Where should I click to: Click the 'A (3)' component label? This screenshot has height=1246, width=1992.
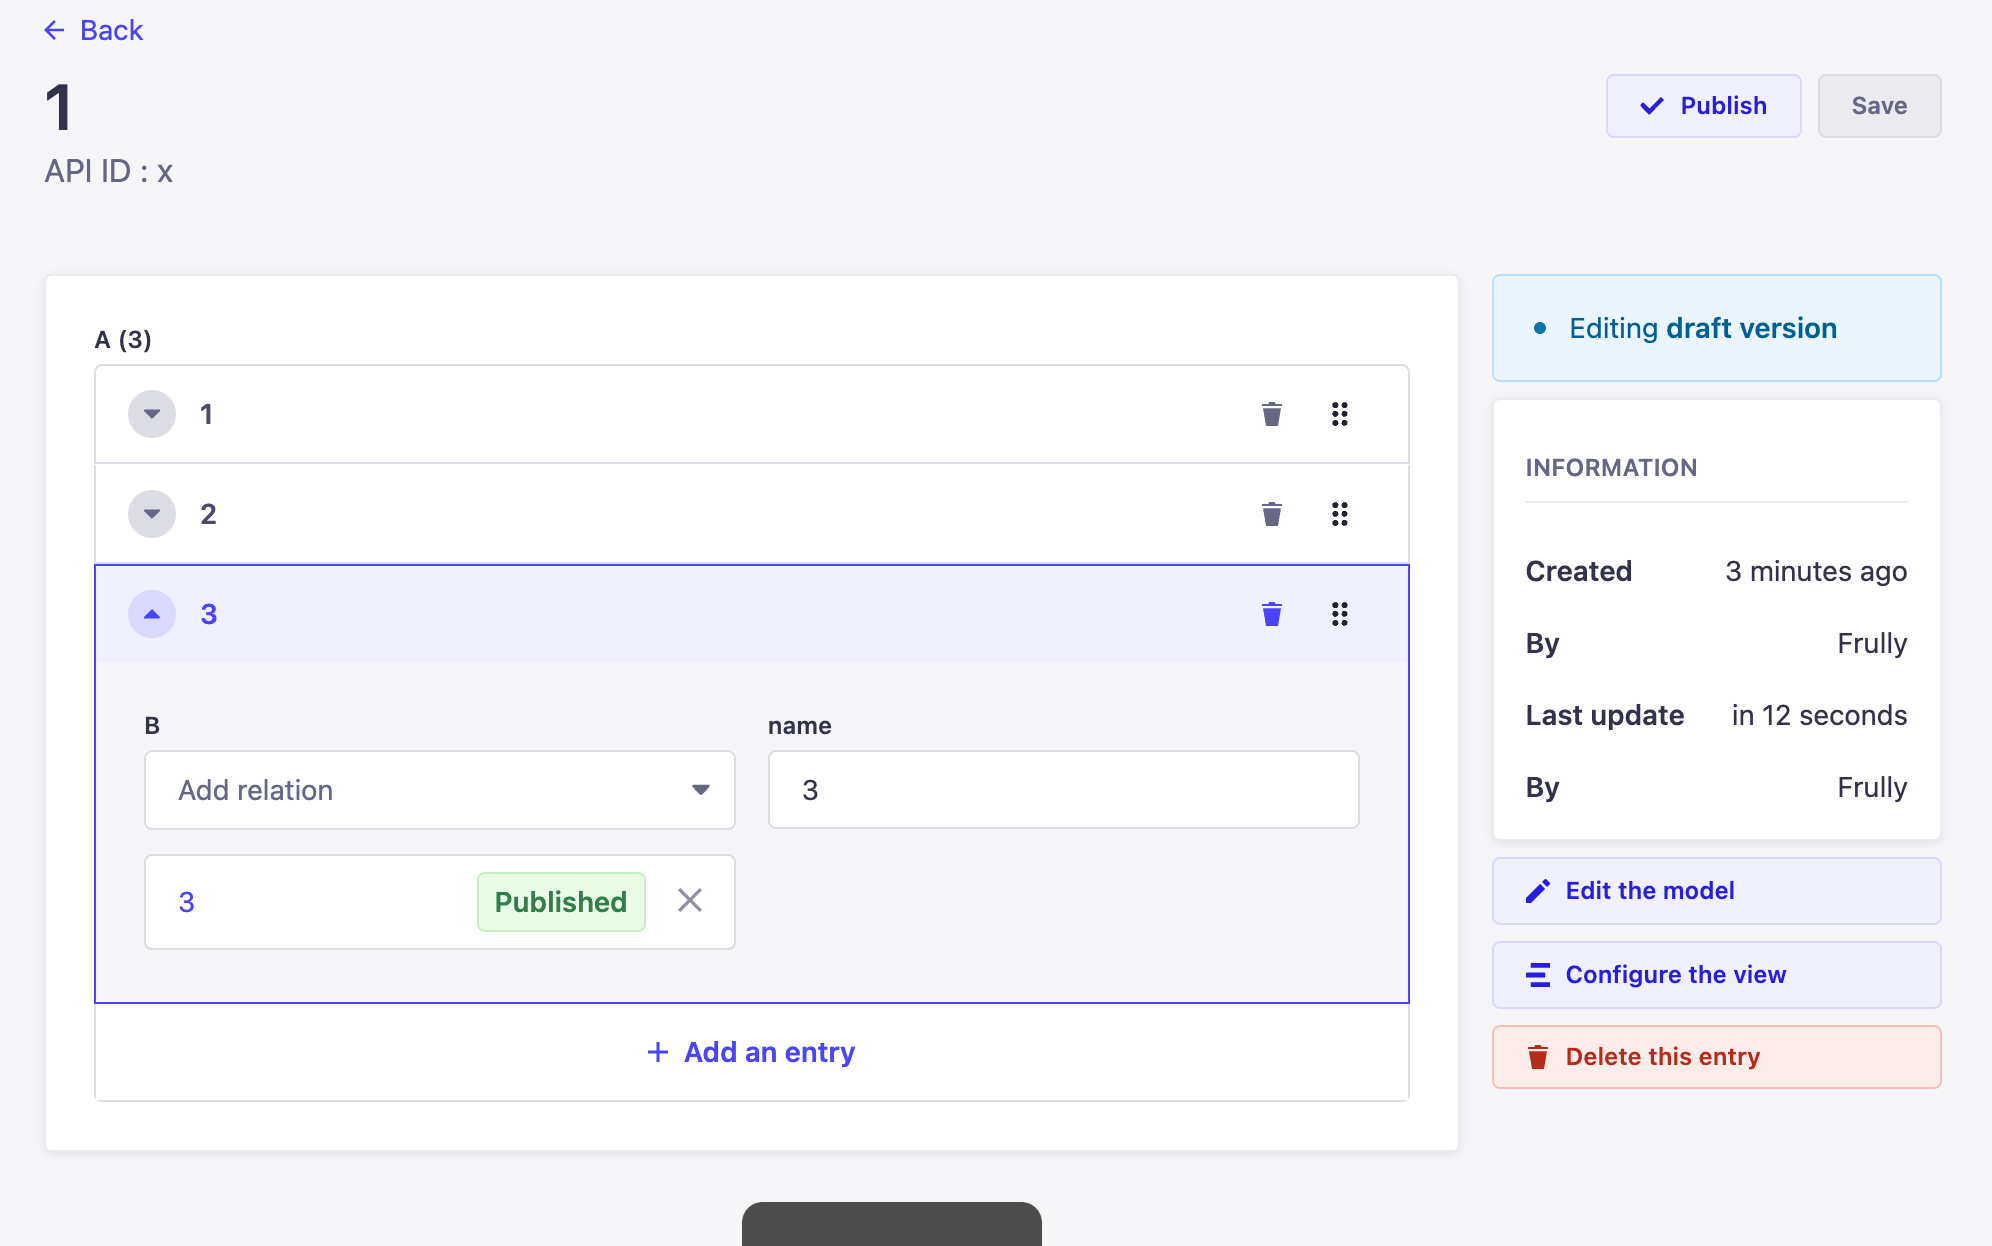pyautogui.click(x=123, y=340)
